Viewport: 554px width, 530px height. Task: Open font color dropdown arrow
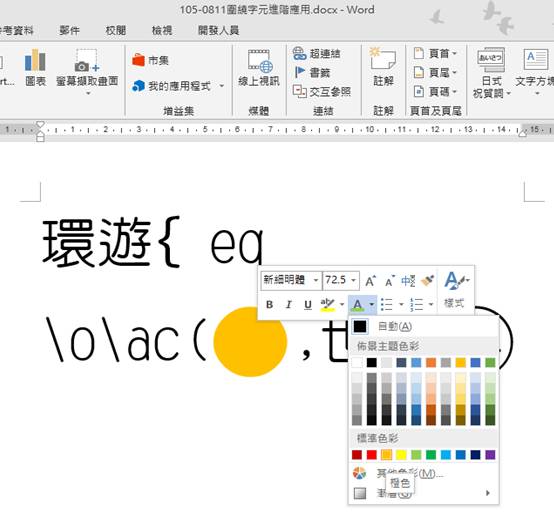click(372, 305)
